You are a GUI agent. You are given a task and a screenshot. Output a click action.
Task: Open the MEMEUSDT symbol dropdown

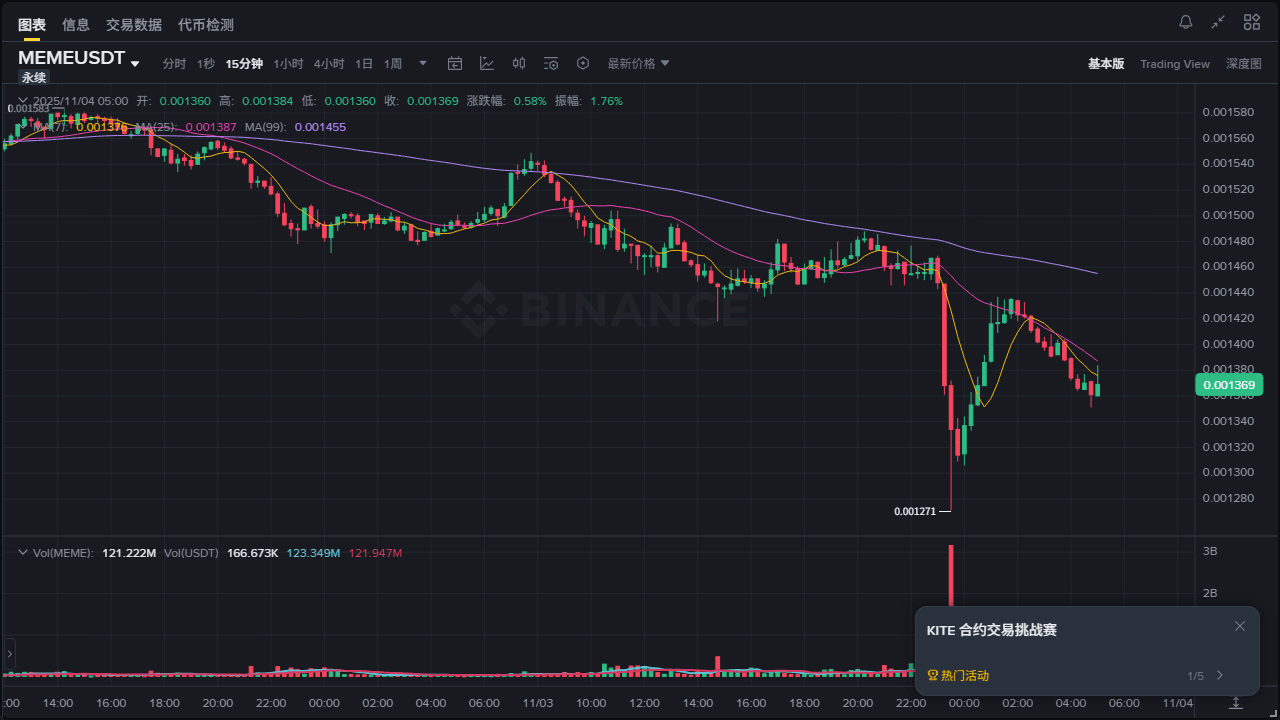(x=135, y=63)
